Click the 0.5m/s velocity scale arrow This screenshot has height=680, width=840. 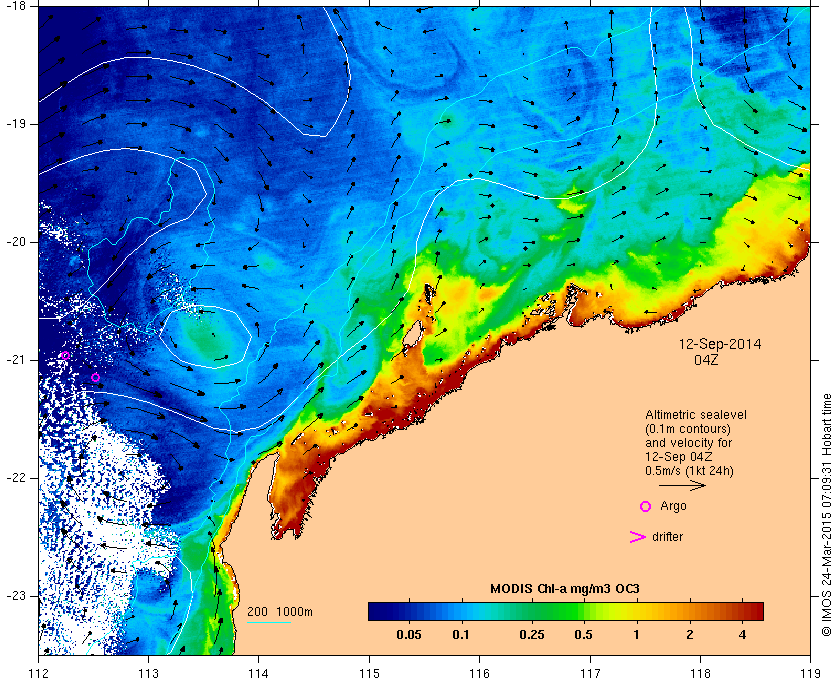(682, 486)
